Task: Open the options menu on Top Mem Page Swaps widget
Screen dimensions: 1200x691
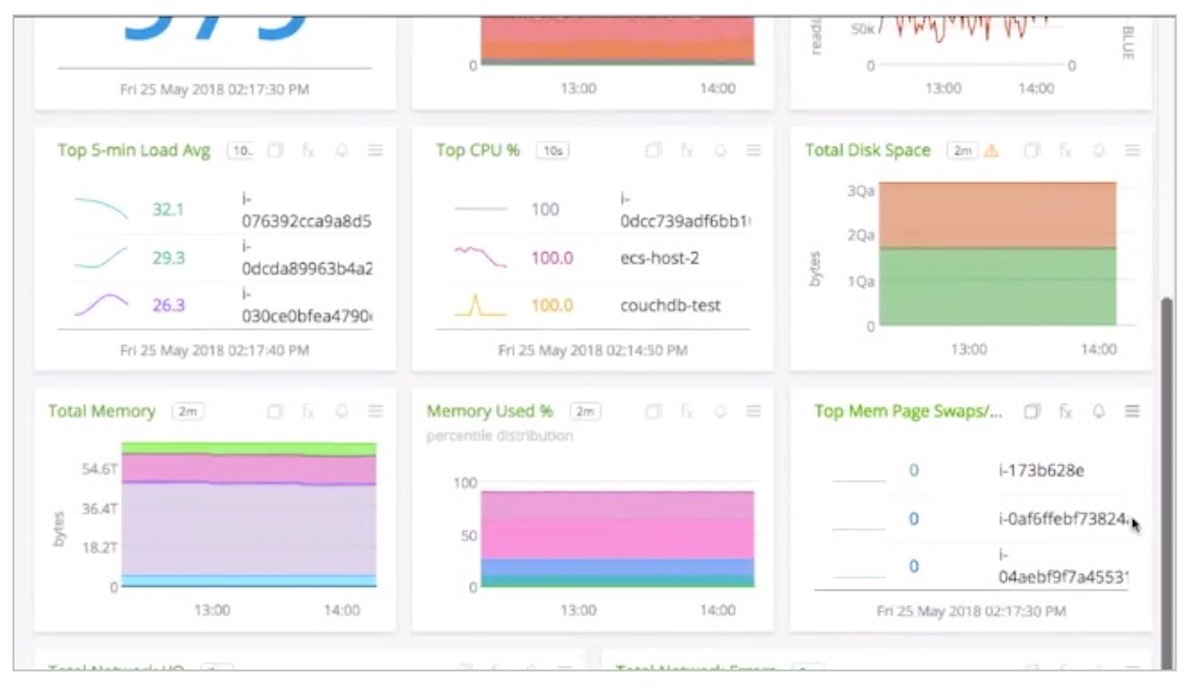Action: point(1132,410)
